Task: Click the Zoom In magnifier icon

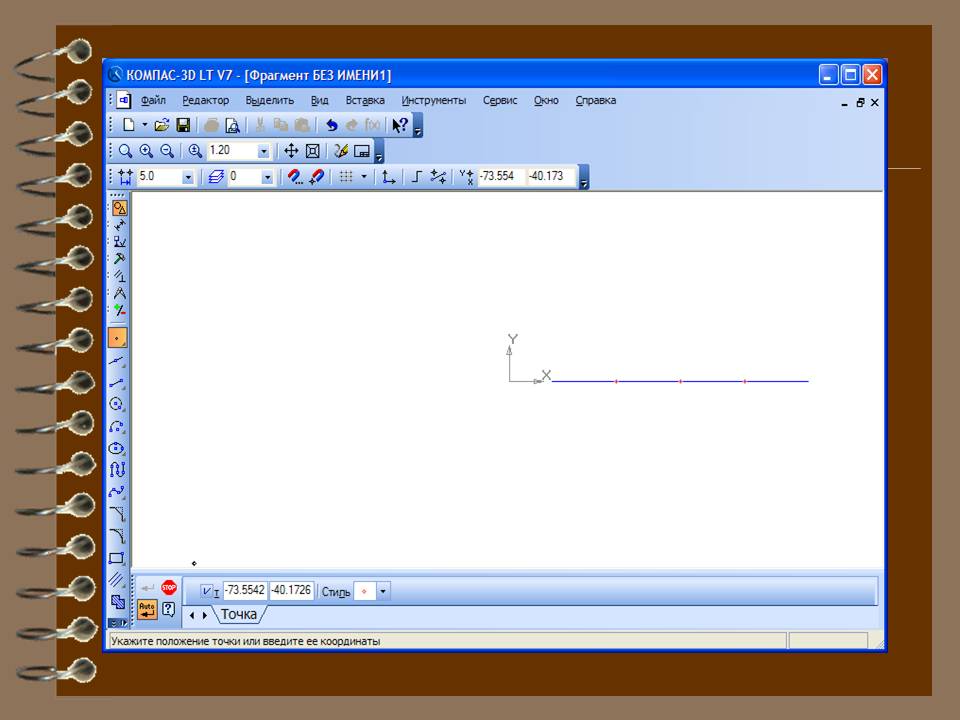Action: coord(146,151)
